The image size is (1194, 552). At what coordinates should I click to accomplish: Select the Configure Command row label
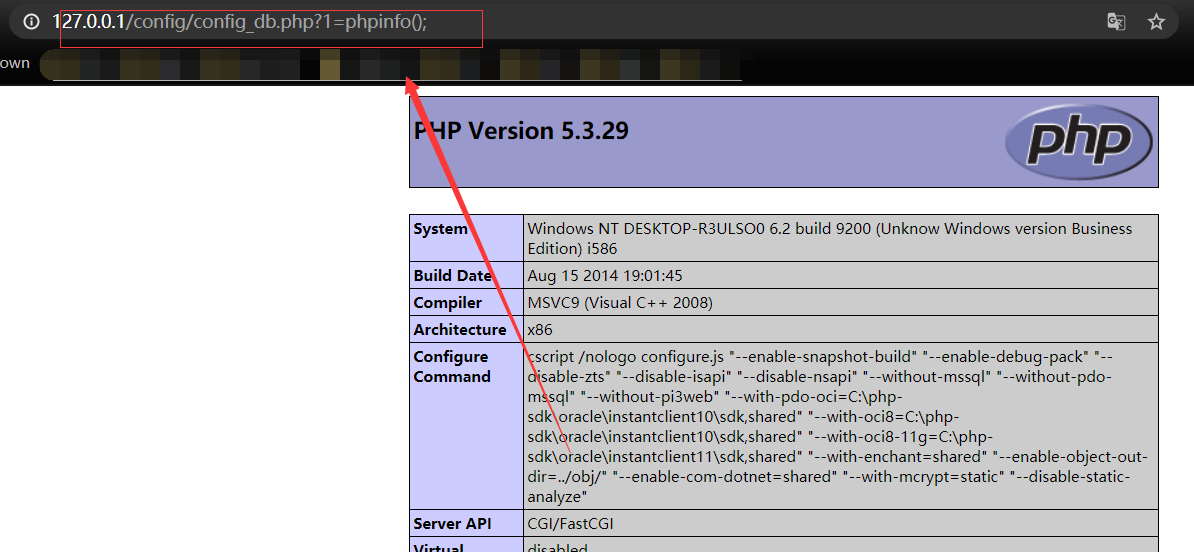(452, 367)
